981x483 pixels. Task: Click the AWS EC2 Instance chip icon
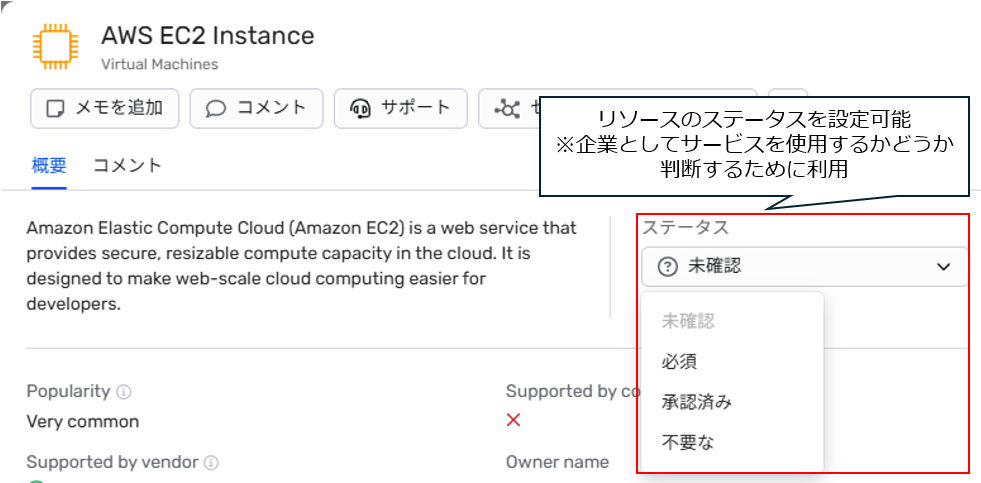coord(54,46)
